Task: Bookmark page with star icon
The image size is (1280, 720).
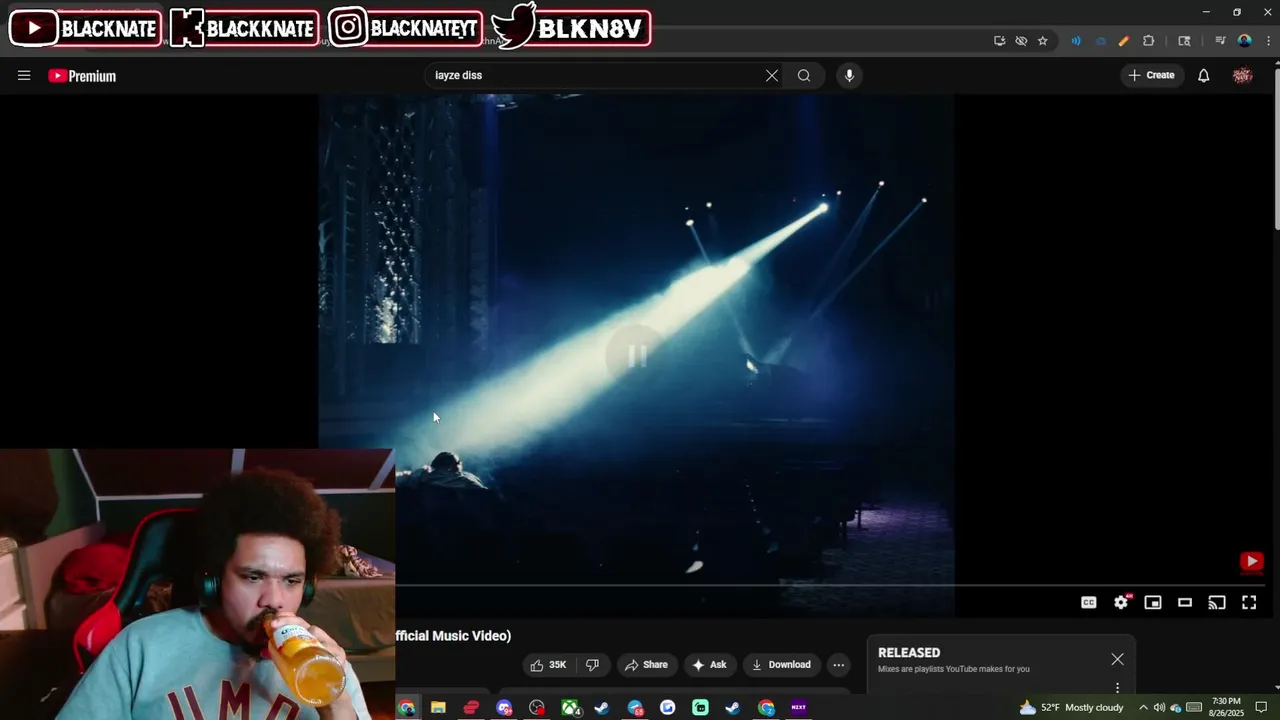Action: pos(1043,41)
